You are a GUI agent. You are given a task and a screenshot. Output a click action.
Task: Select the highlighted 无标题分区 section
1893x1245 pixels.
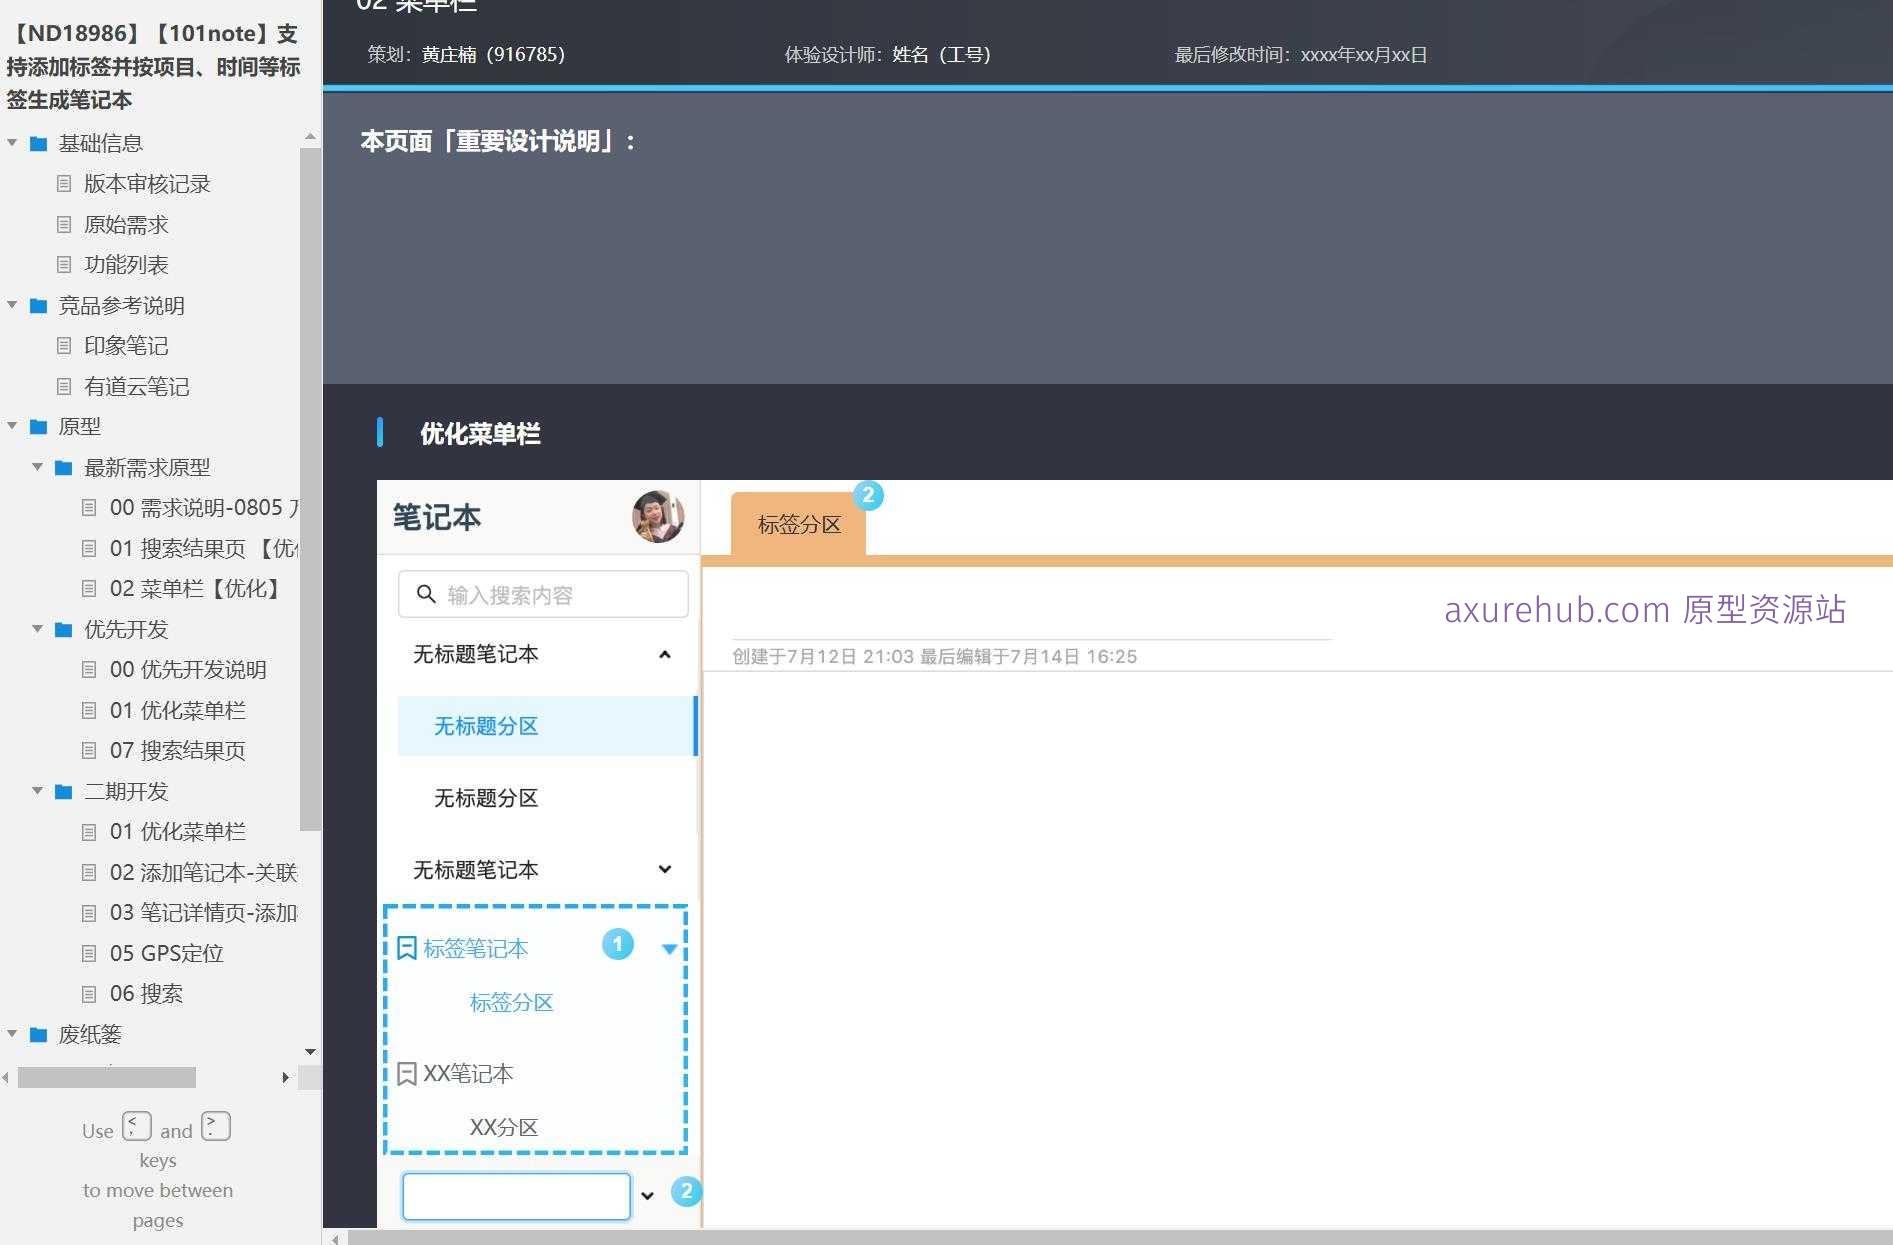point(547,726)
